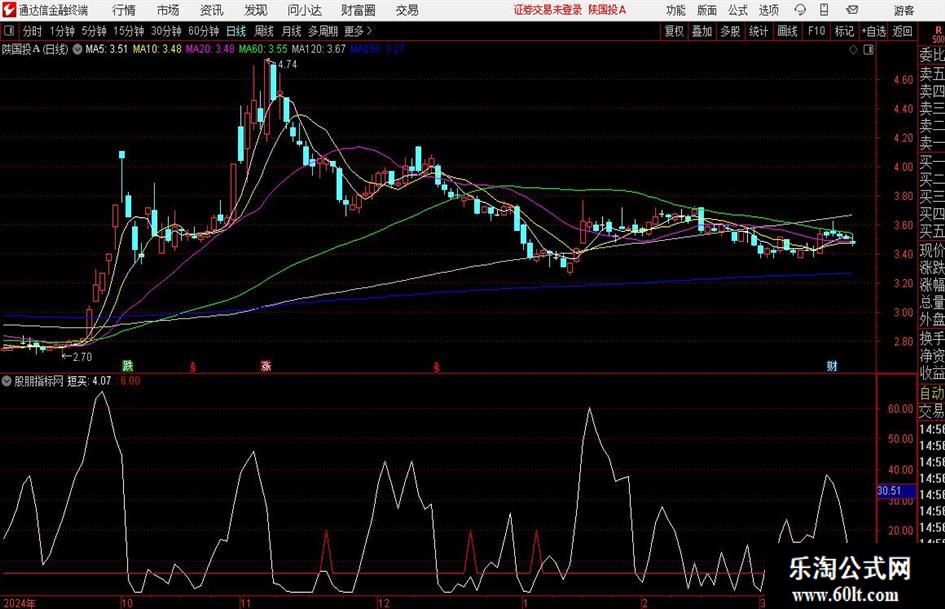Screen dimensions: 945x609
Task: Open customer service headset icon
Action: (x=800, y=10)
